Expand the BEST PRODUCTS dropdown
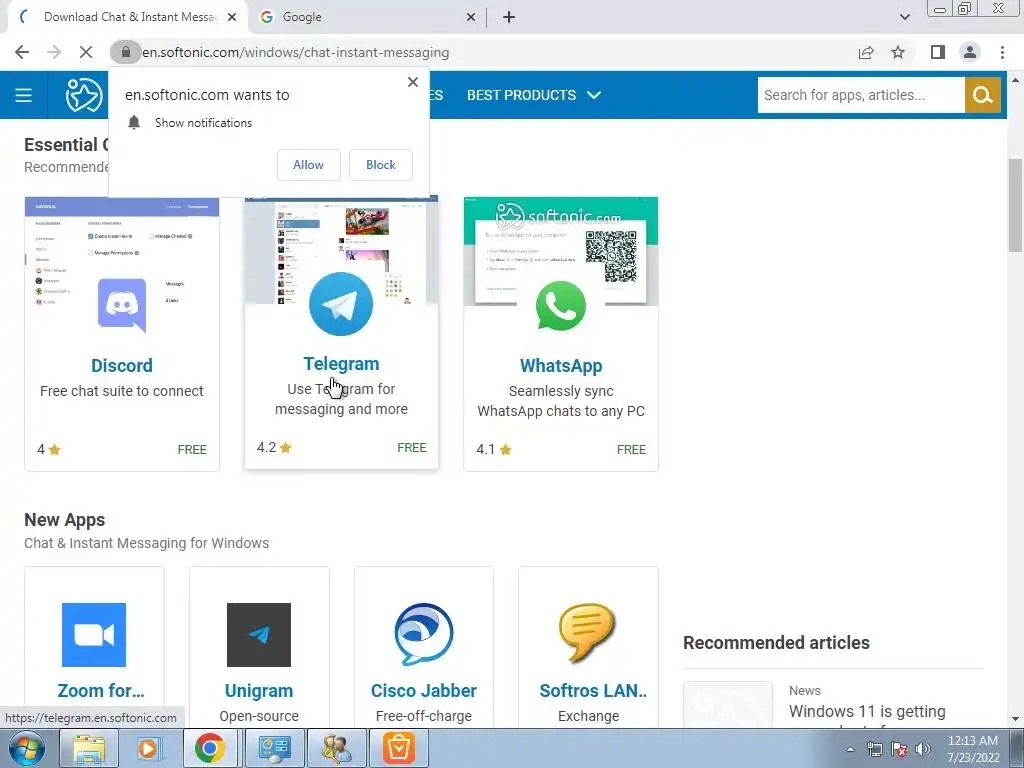The image size is (1024, 768). point(534,95)
